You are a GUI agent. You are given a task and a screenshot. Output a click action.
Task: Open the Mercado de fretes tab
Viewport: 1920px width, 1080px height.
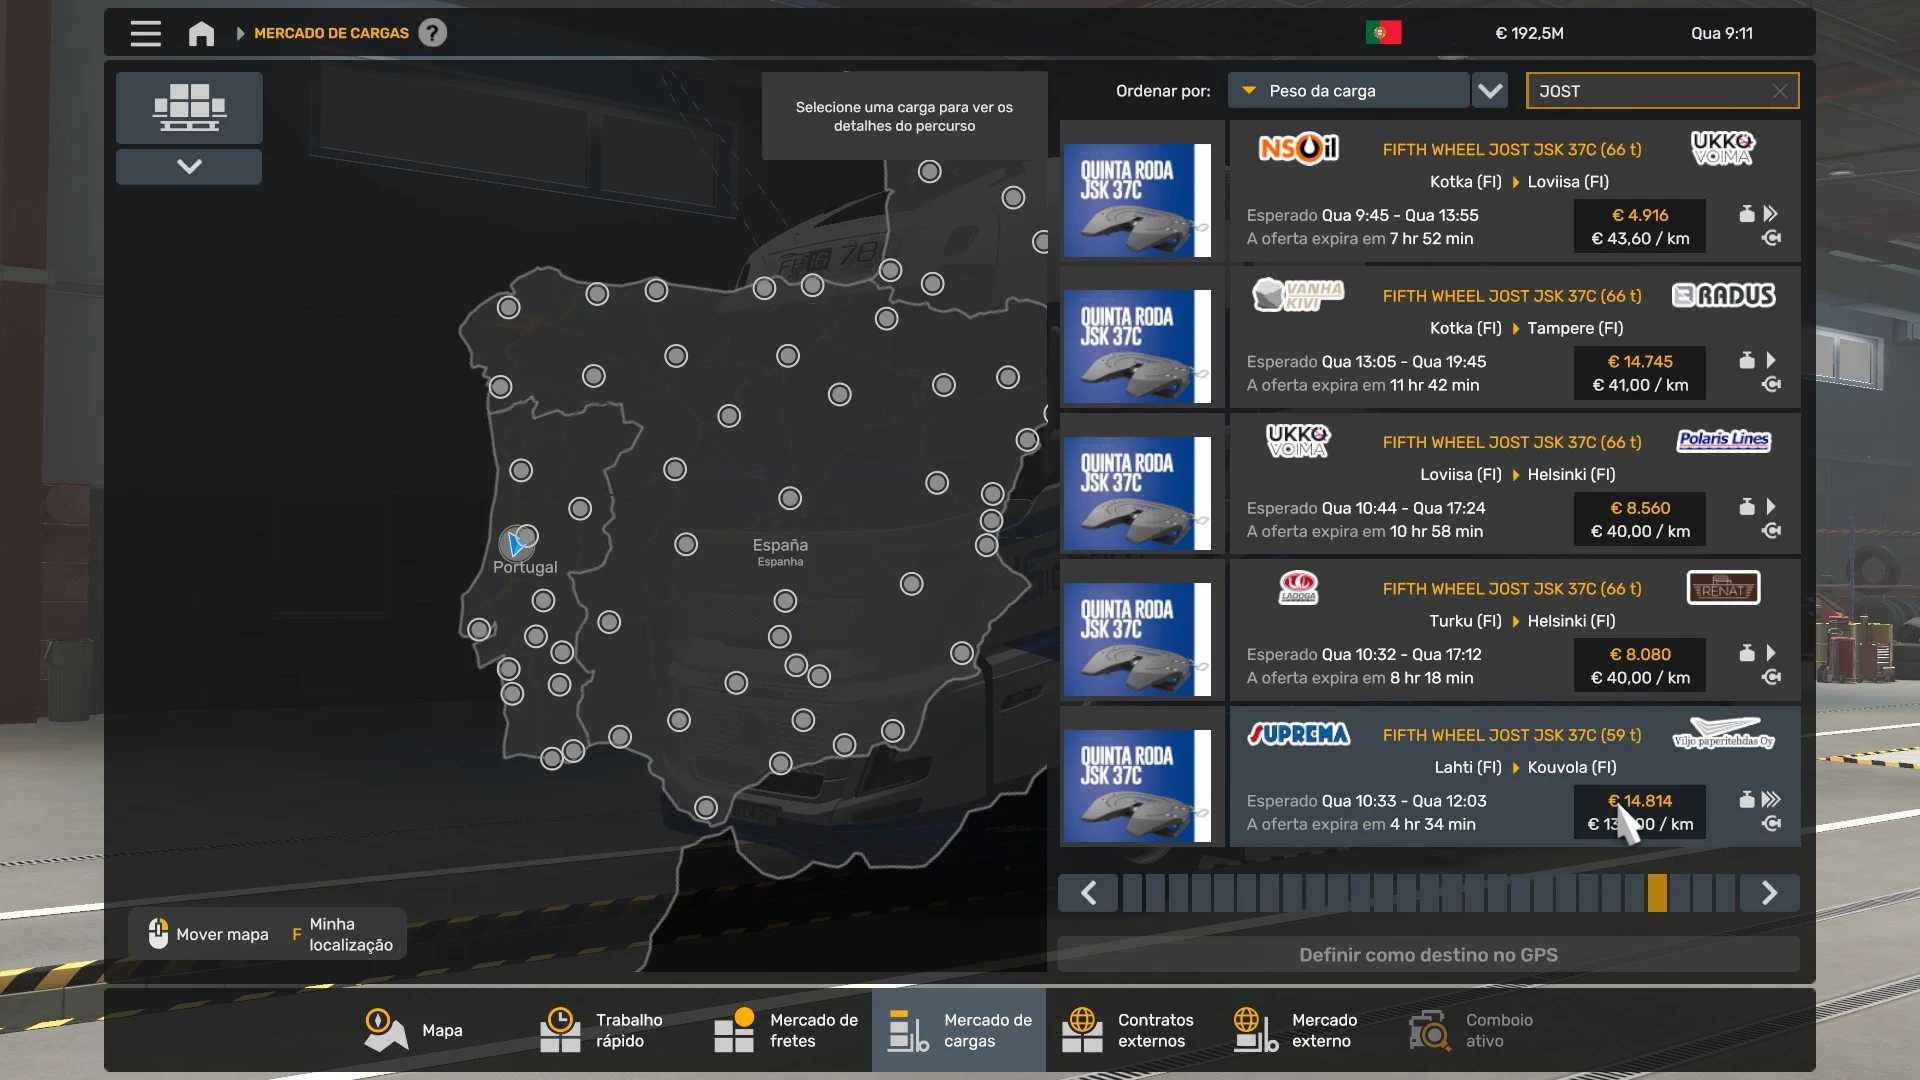coord(786,1030)
